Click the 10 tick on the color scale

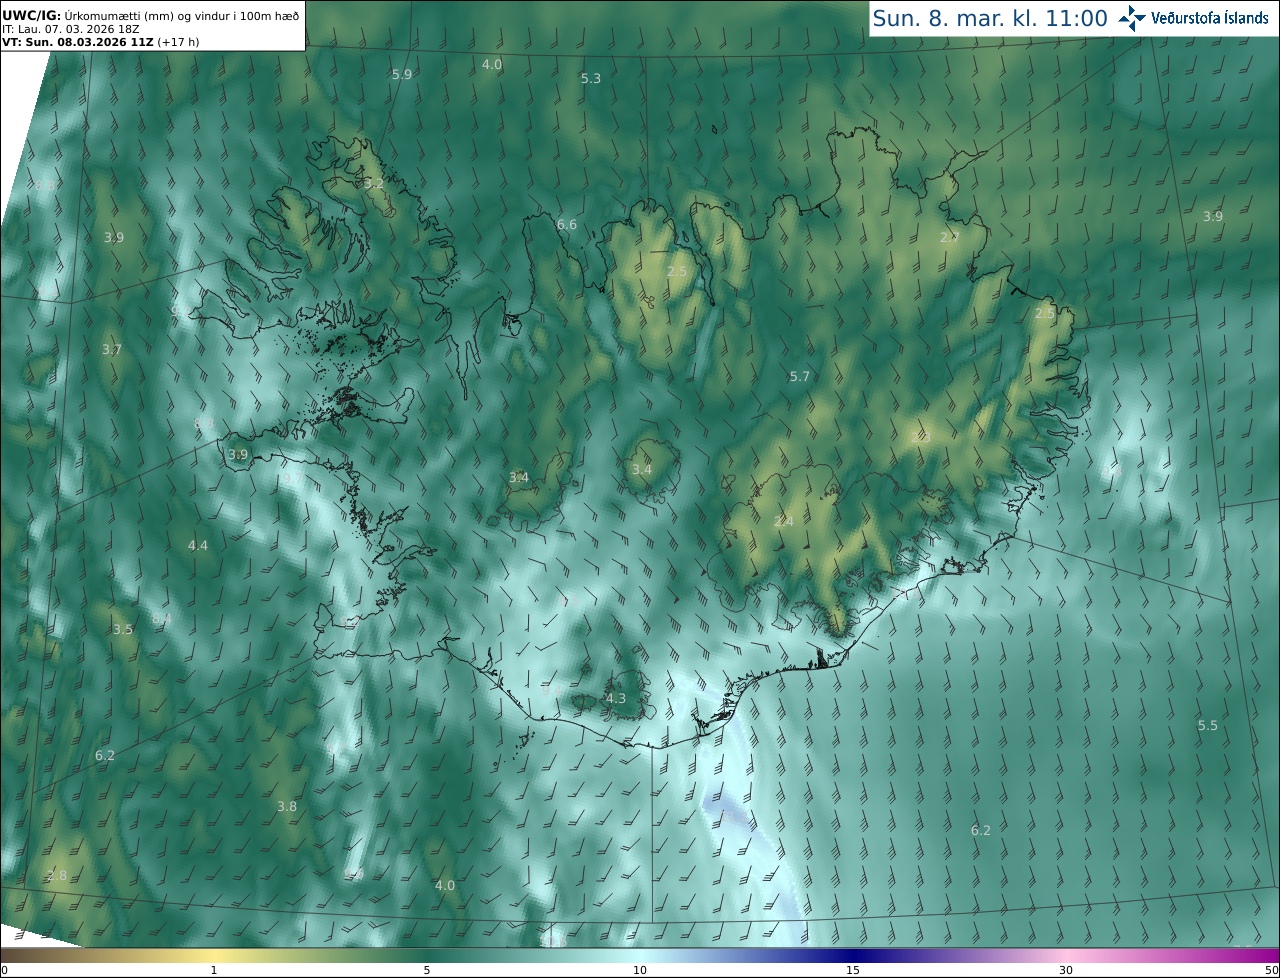640,970
